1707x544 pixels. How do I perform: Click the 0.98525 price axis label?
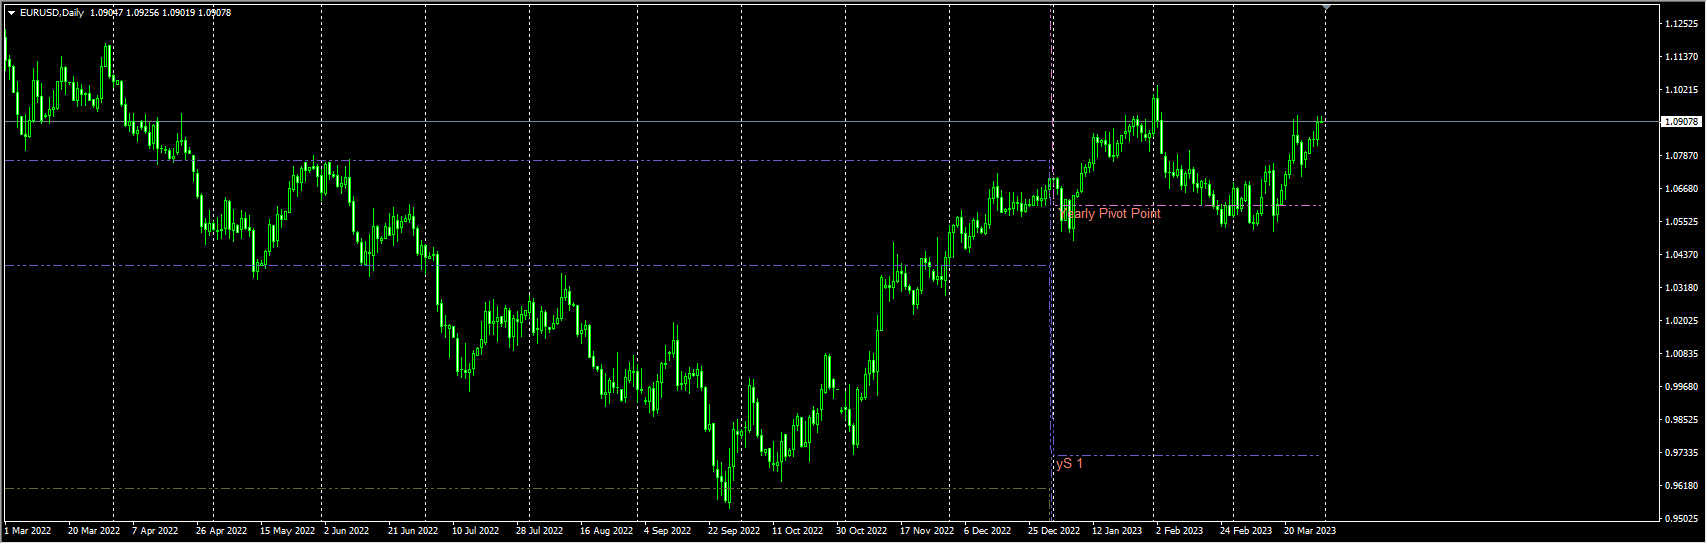coord(1683,420)
